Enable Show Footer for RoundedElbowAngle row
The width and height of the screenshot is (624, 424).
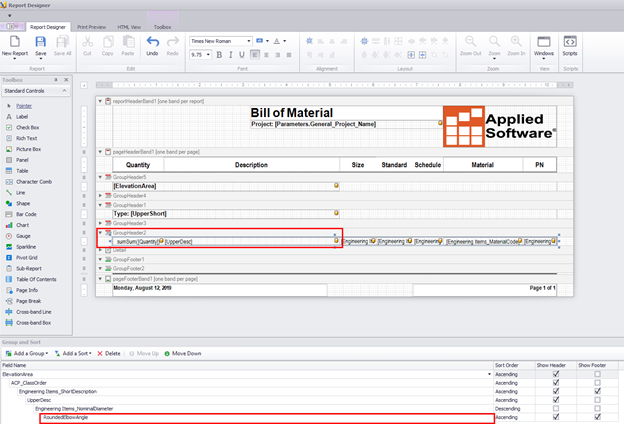tap(597, 418)
